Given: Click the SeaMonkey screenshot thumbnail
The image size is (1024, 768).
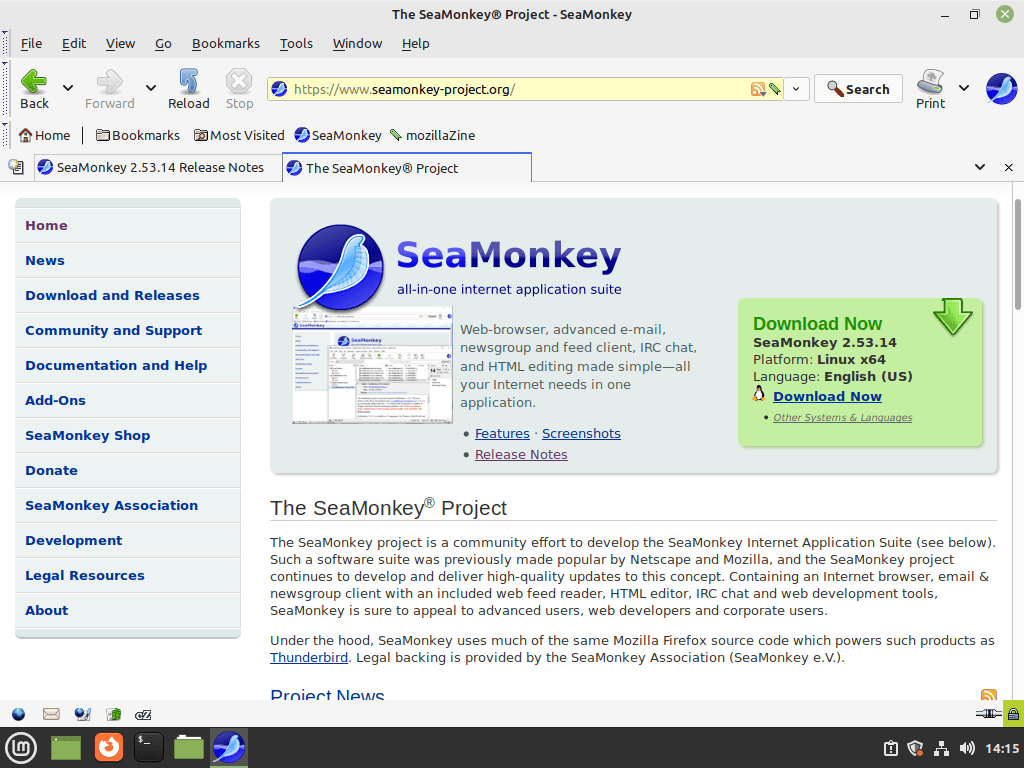Looking at the screenshot, I should click(x=372, y=366).
